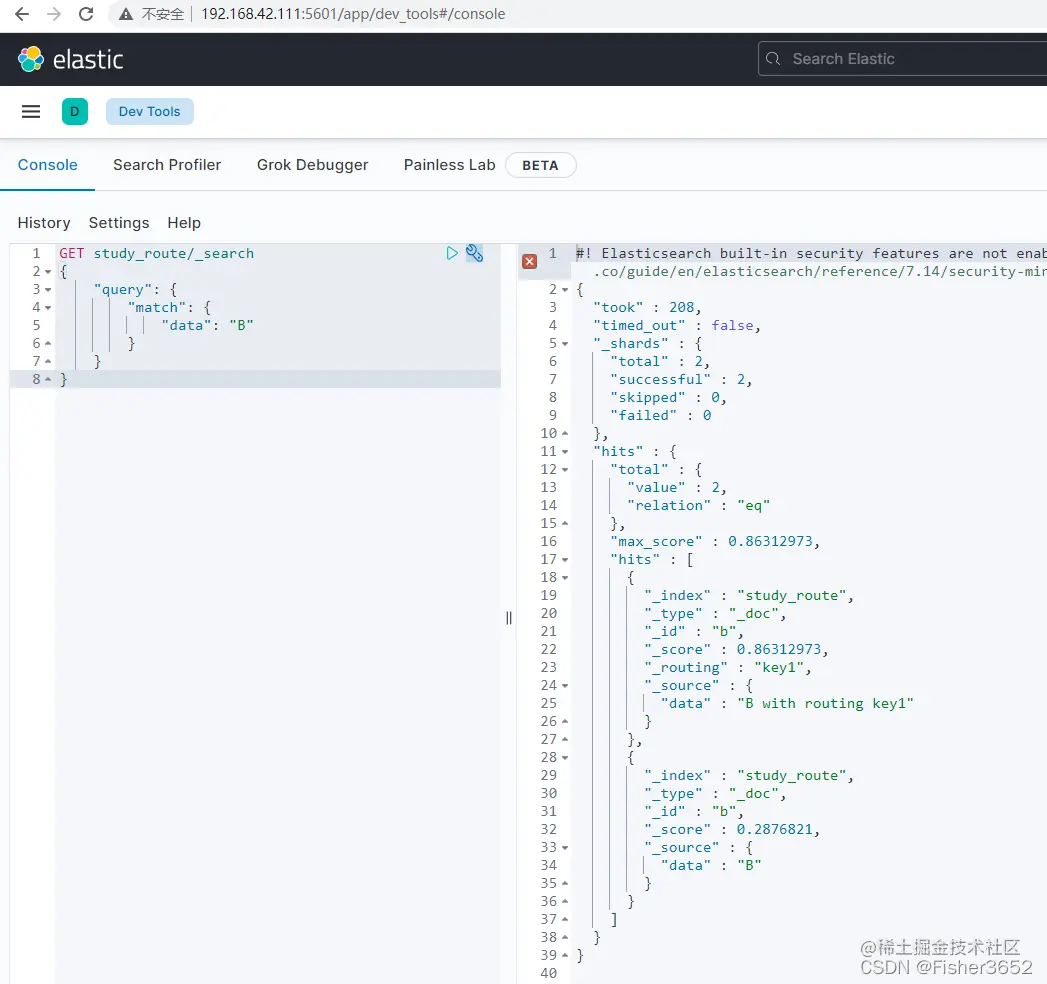The height and width of the screenshot is (984, 1047).
Task: Open the Dev Tools breadcrumb
Action: pos(150,111)
